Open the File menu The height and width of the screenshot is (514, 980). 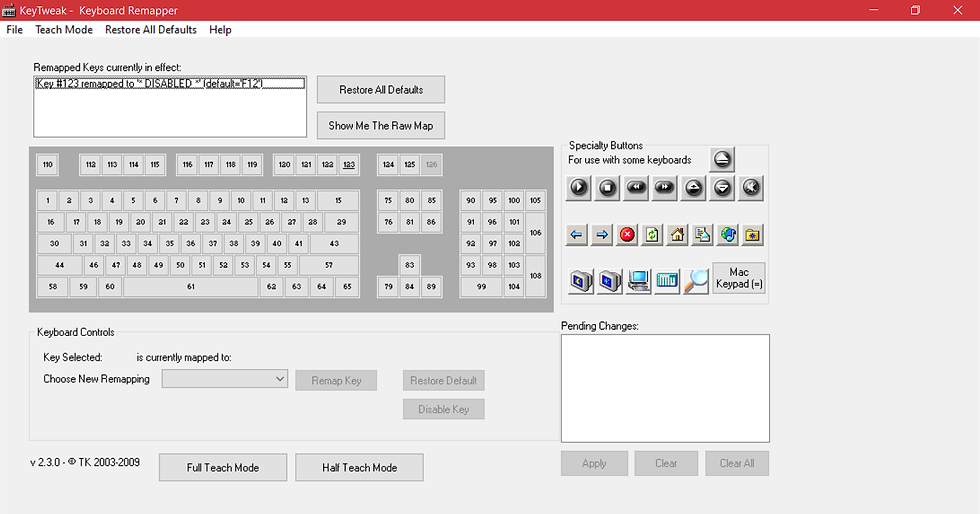click(14, 29)
